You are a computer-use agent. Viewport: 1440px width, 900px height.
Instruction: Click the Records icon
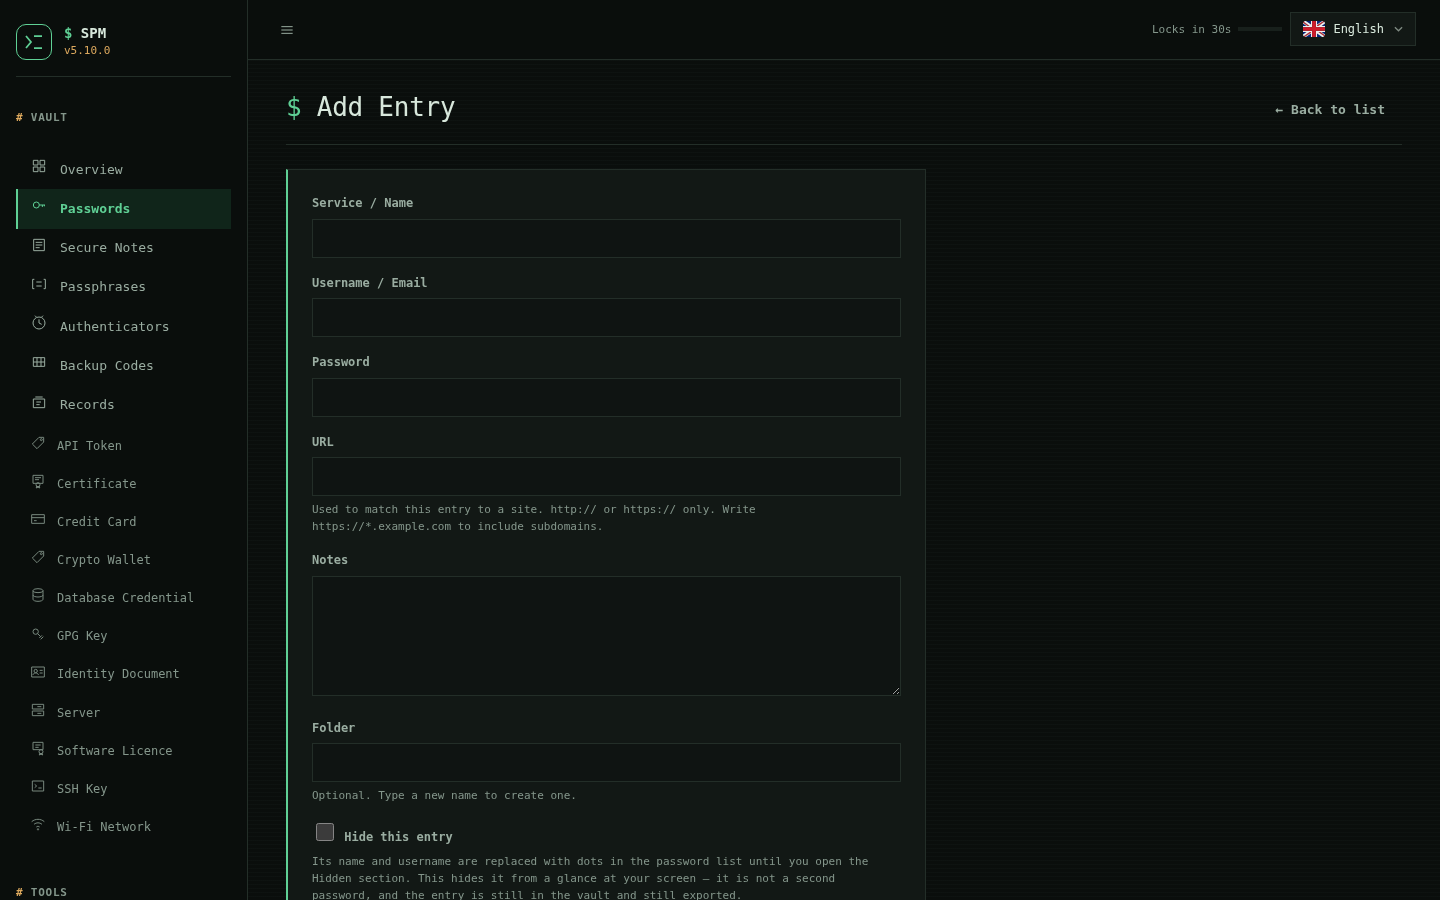pyautogui.click(x=39, y=402)
